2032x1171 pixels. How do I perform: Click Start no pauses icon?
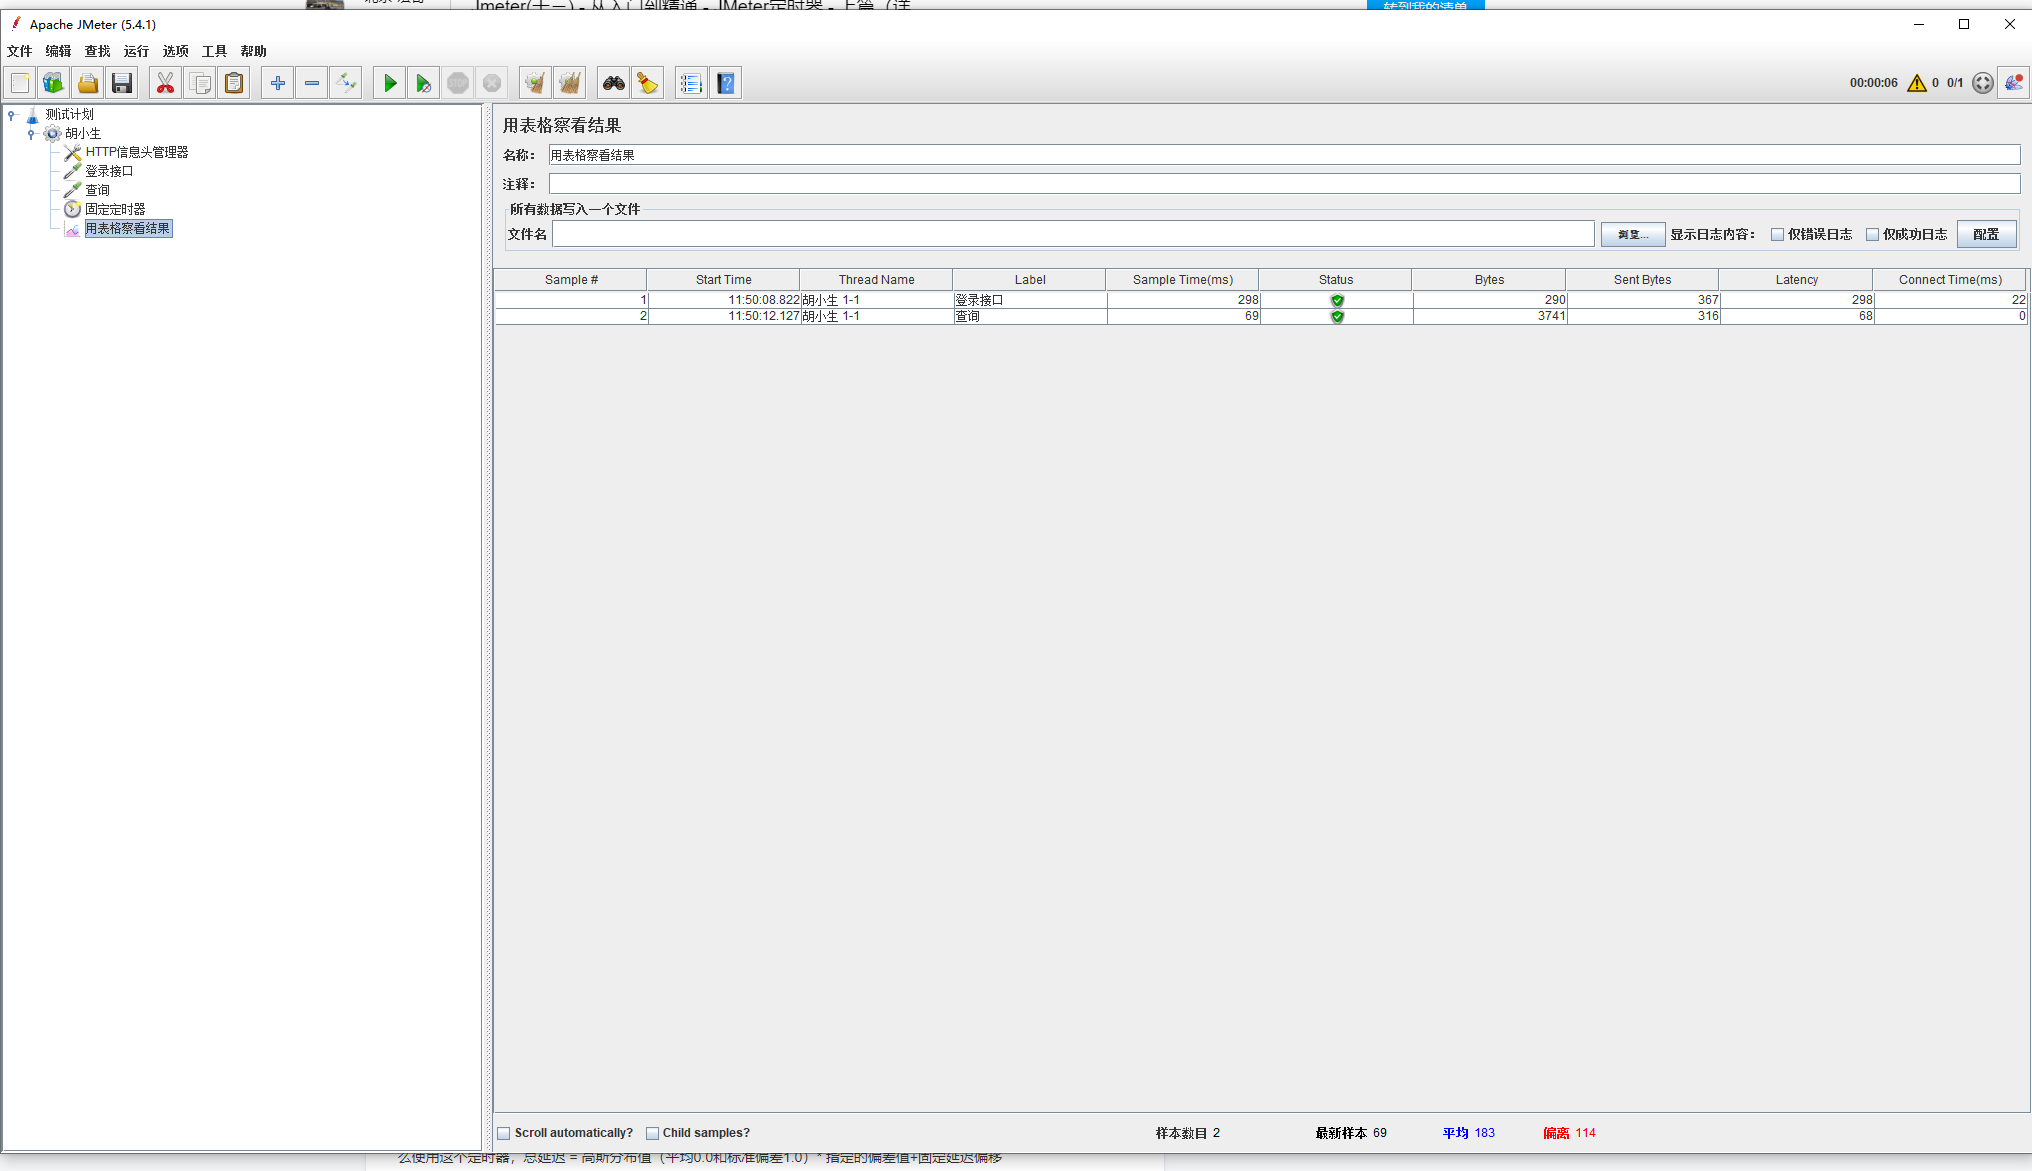tap(424, 84)
